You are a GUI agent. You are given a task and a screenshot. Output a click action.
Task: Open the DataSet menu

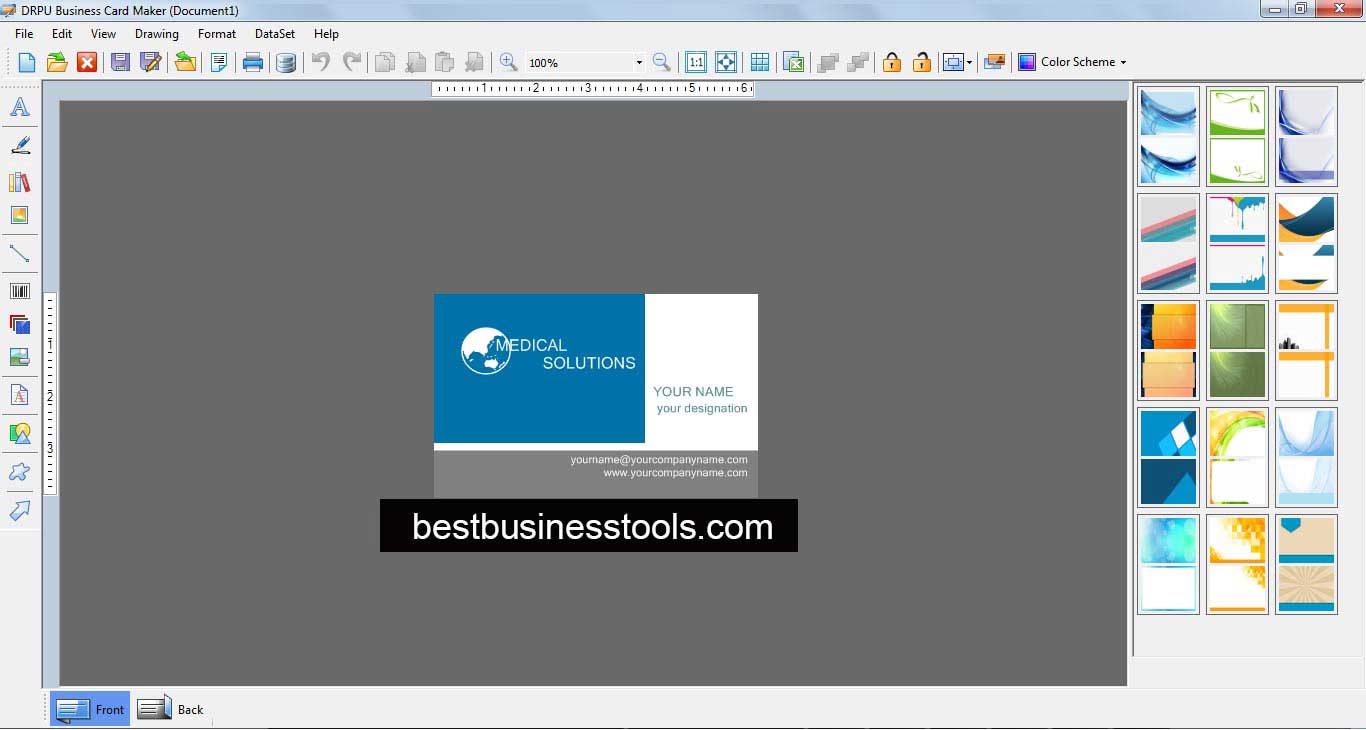pos(274,33)
